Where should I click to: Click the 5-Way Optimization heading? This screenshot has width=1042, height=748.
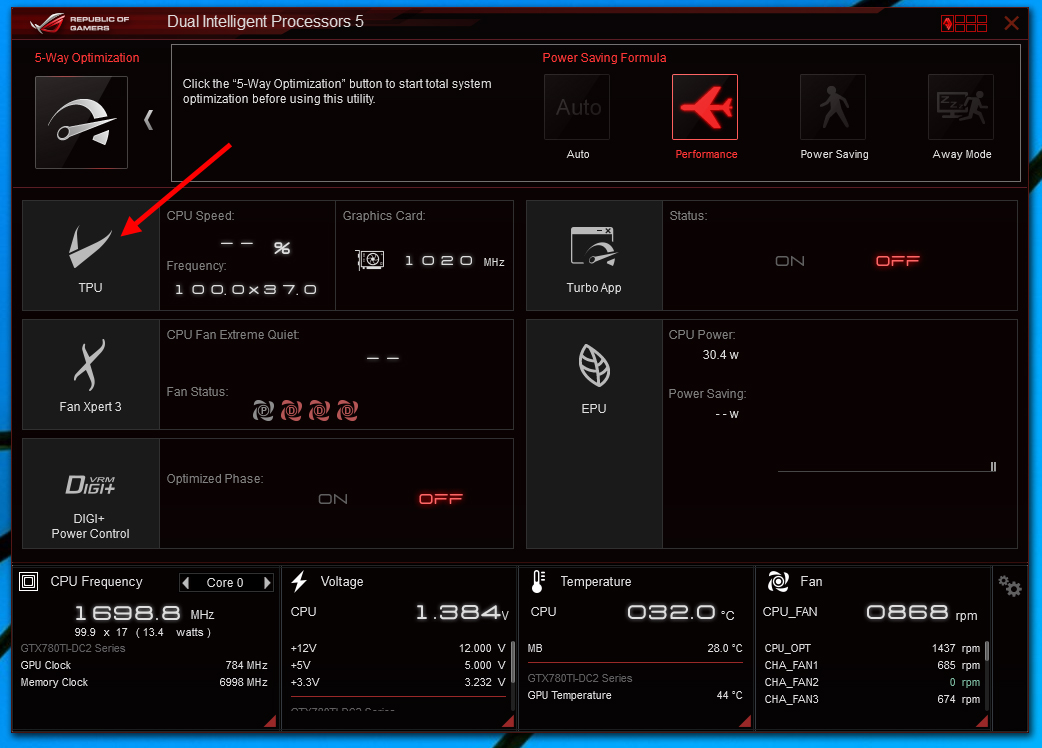pos(87,58)
